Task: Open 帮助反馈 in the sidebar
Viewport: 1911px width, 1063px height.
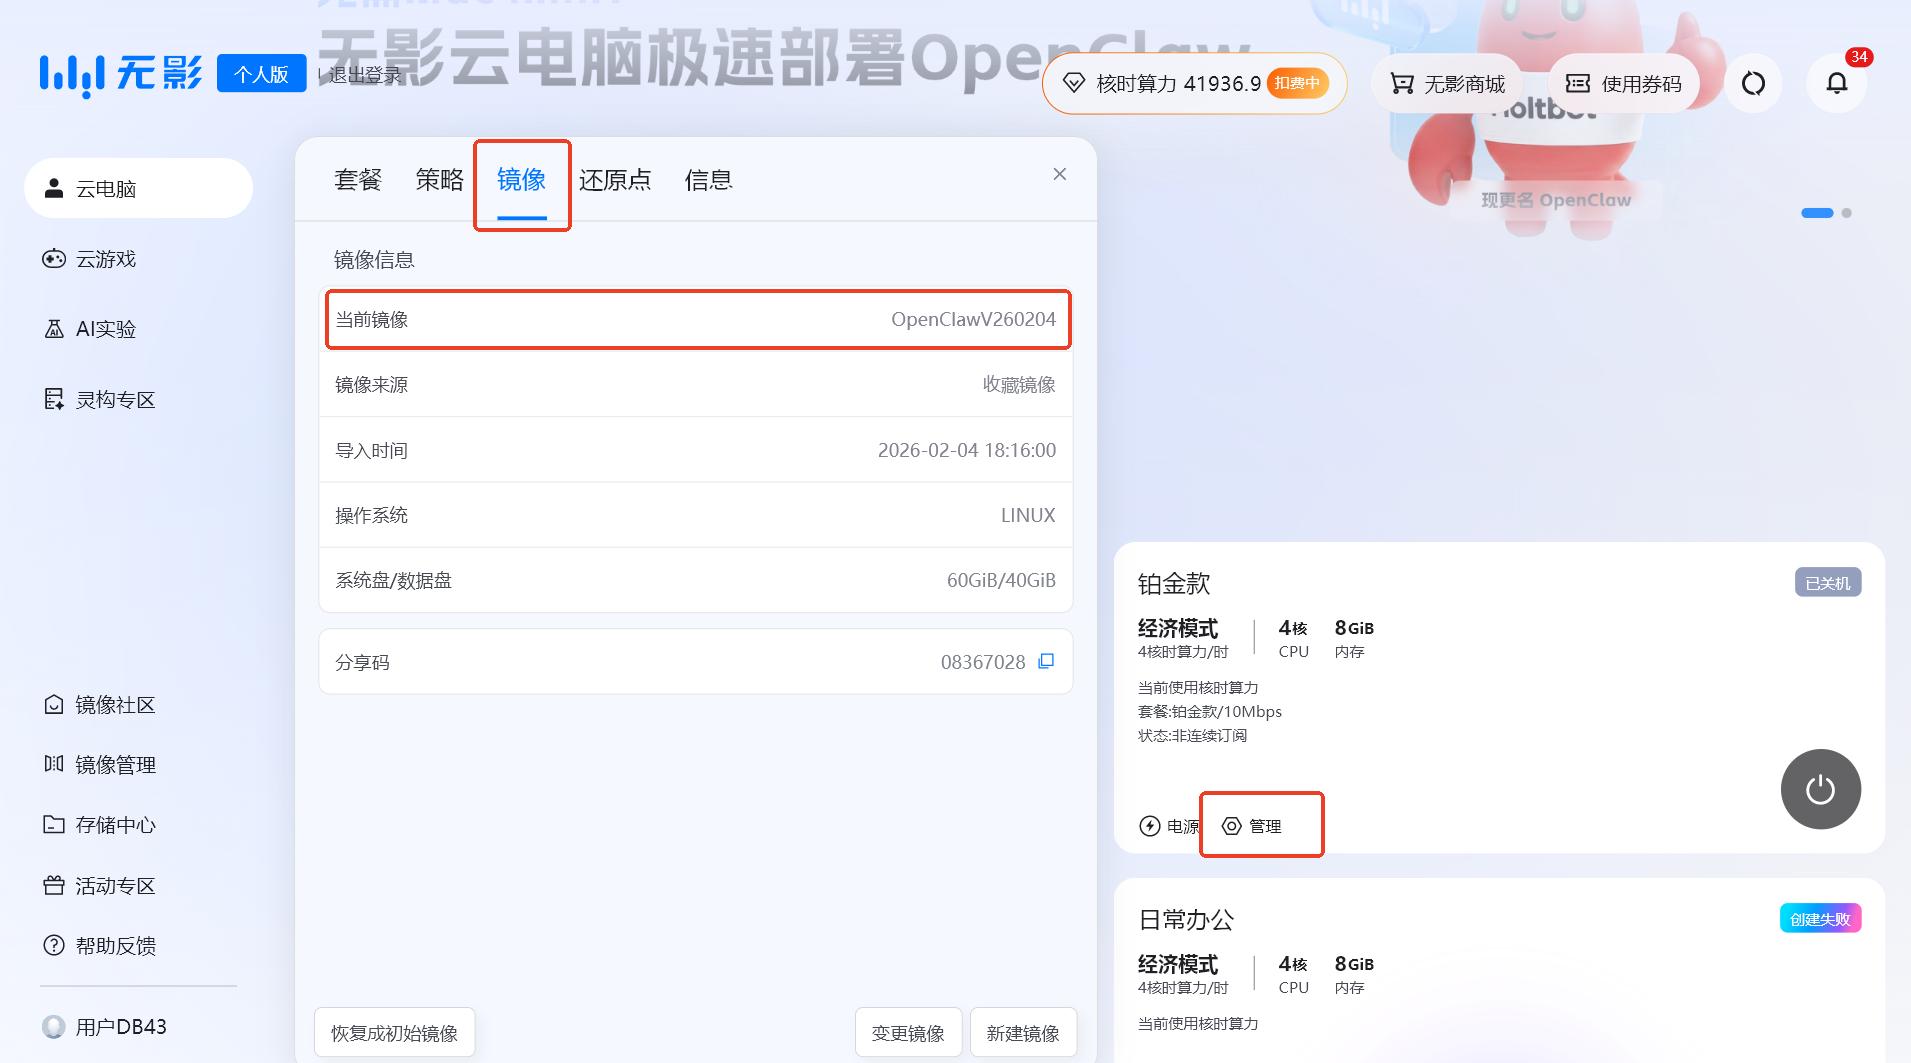Action: [x=114, y=946]
